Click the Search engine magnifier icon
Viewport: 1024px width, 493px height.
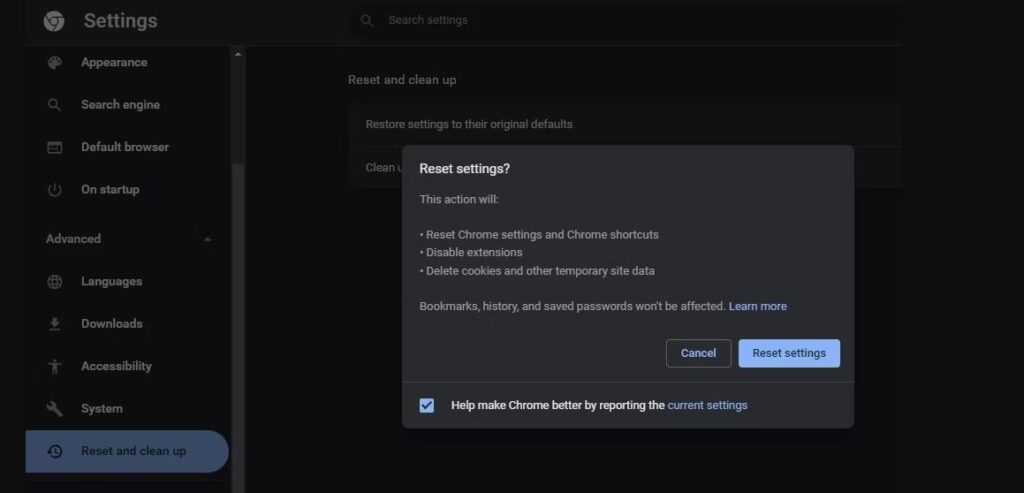tap(55, 104)
